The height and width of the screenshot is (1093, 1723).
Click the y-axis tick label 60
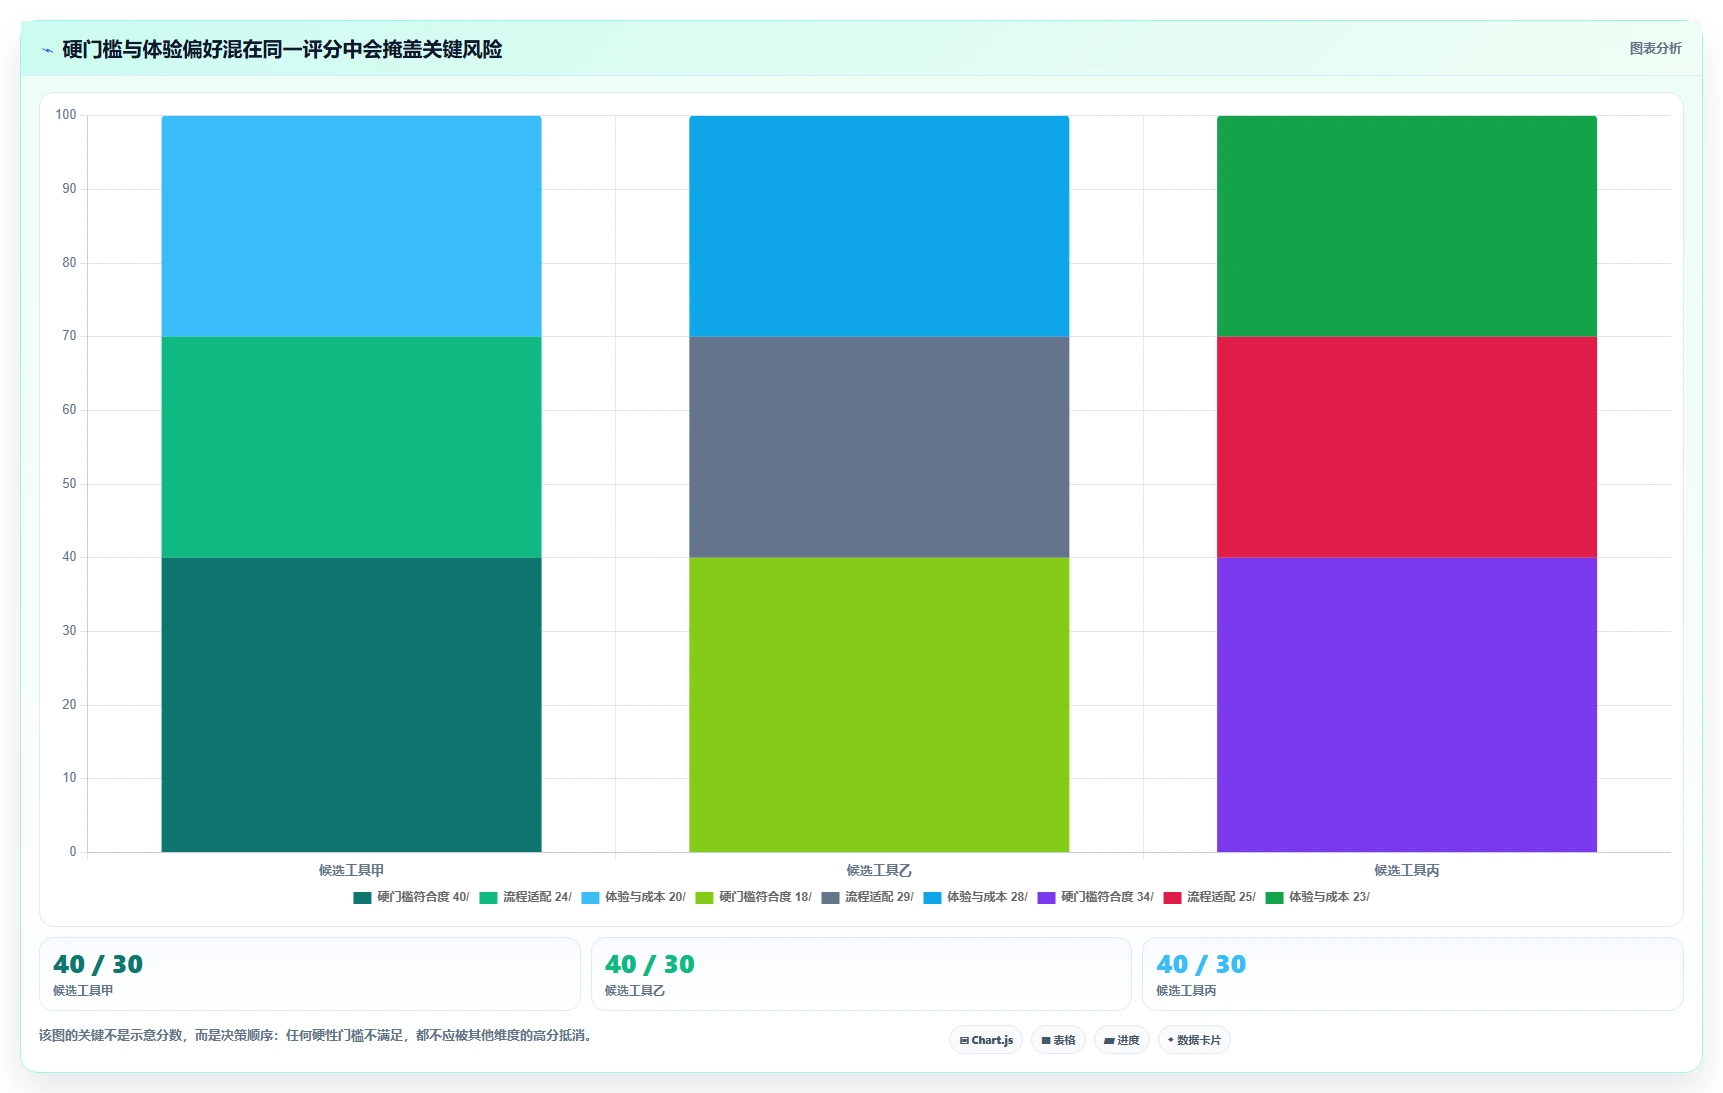click(69, 410)
